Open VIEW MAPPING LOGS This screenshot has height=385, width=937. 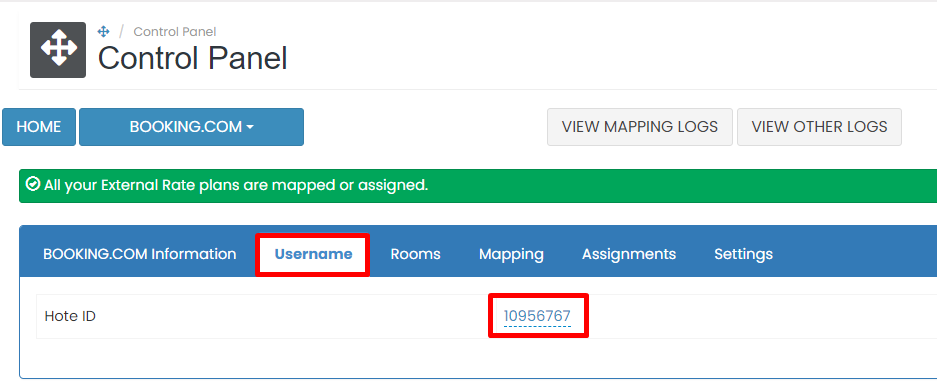click(639, 127)
